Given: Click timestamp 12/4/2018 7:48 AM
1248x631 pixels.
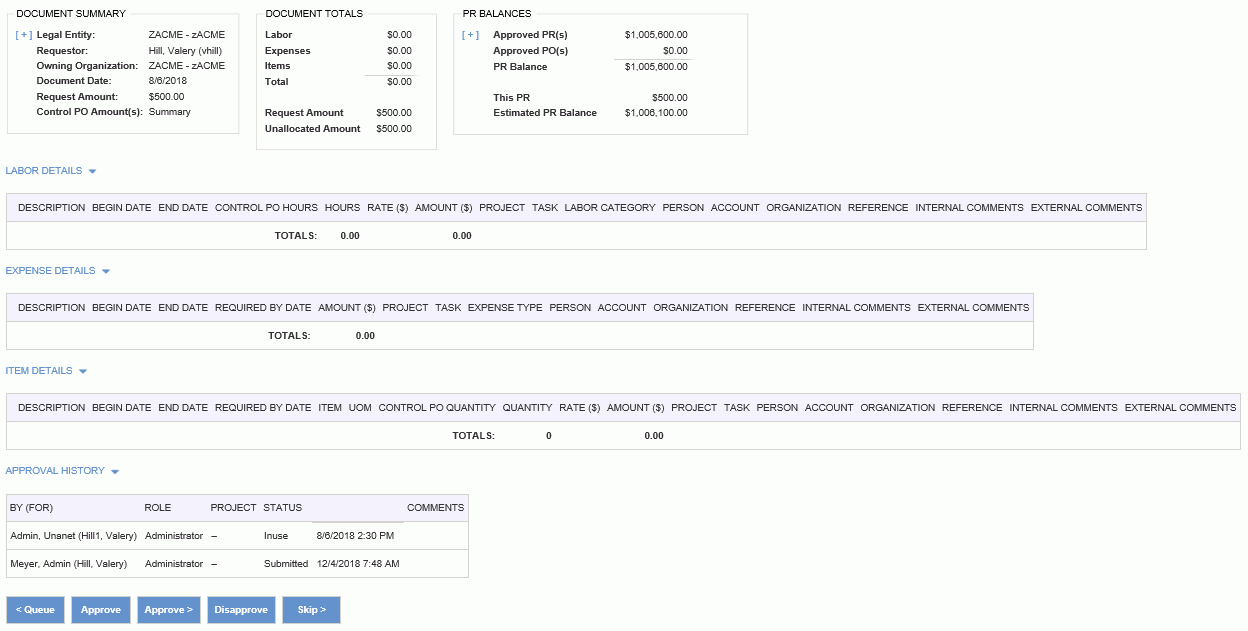Looking at the screenshot, I should 358,564.
